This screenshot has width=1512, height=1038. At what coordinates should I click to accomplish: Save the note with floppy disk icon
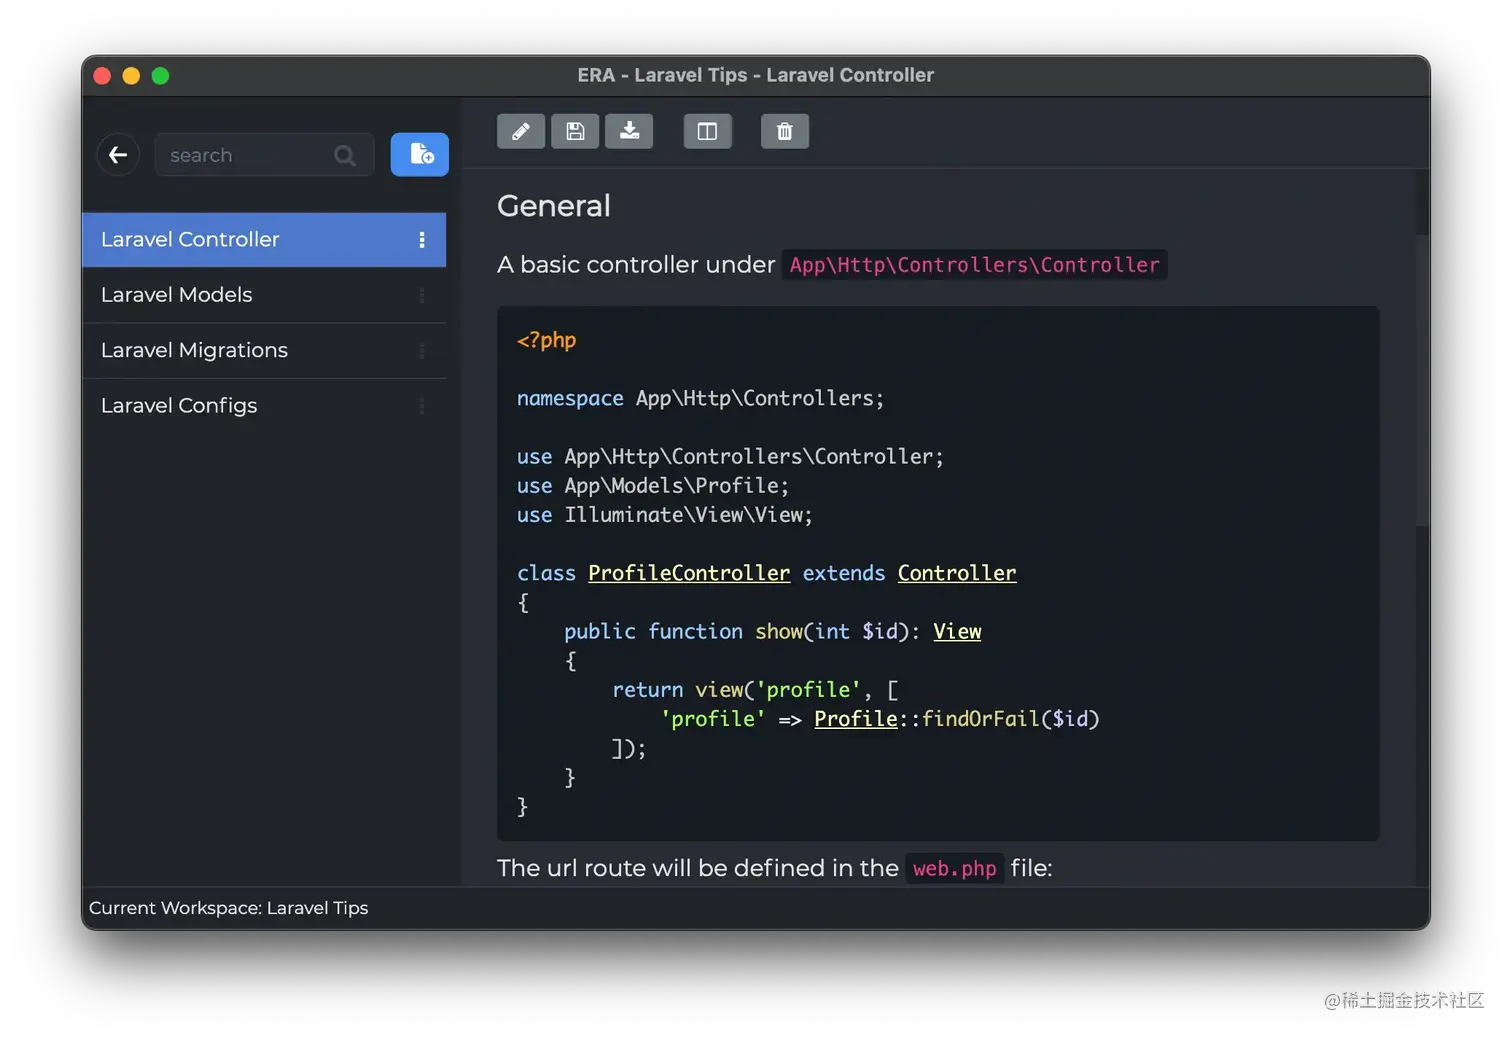point(575,131)
